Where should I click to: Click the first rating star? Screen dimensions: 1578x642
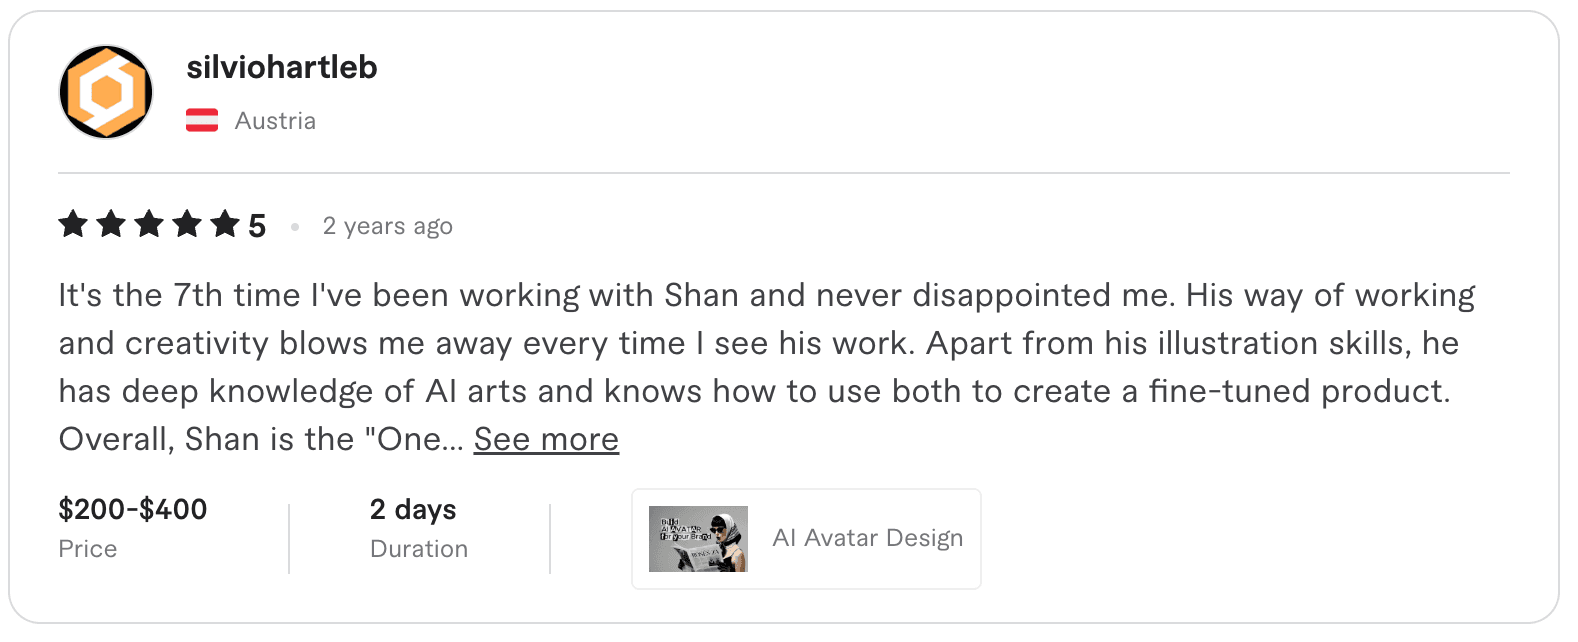(x=73, y=225)
